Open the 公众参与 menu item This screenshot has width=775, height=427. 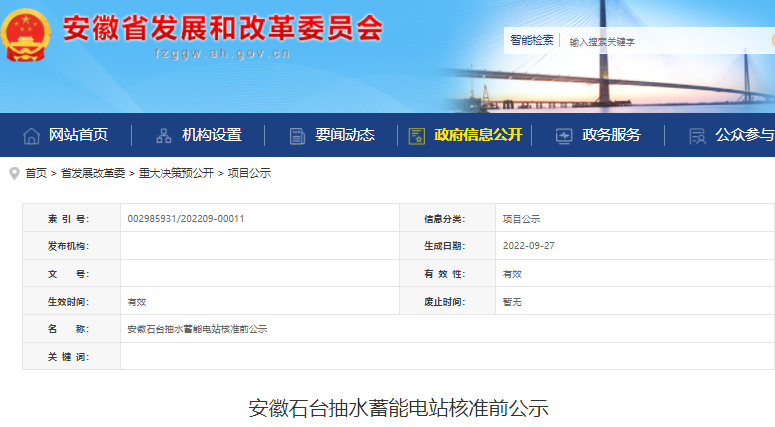pos(745,135)
